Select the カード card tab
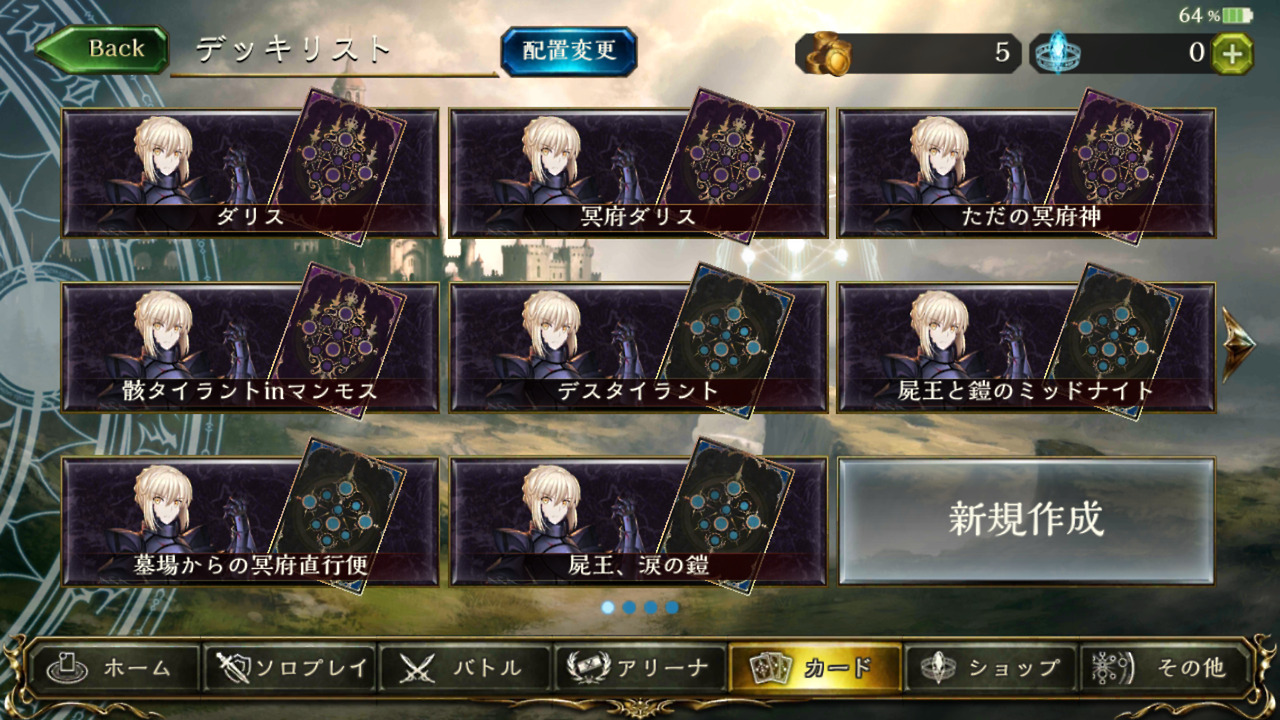This screenshot has width=1280, height=720. pos(815,668)
